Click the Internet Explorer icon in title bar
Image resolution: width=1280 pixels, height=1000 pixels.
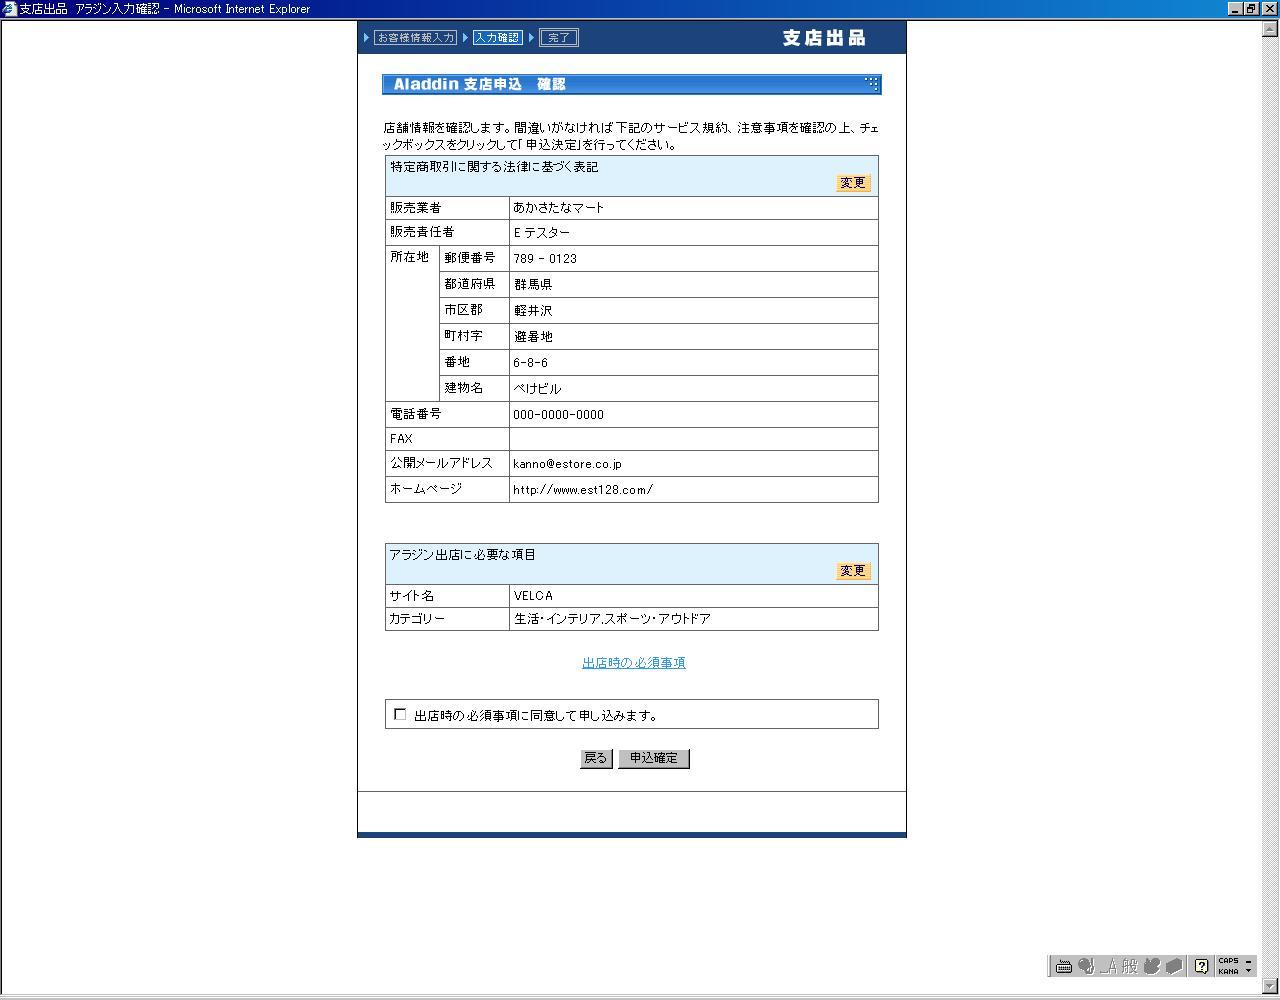click(9, 9)
